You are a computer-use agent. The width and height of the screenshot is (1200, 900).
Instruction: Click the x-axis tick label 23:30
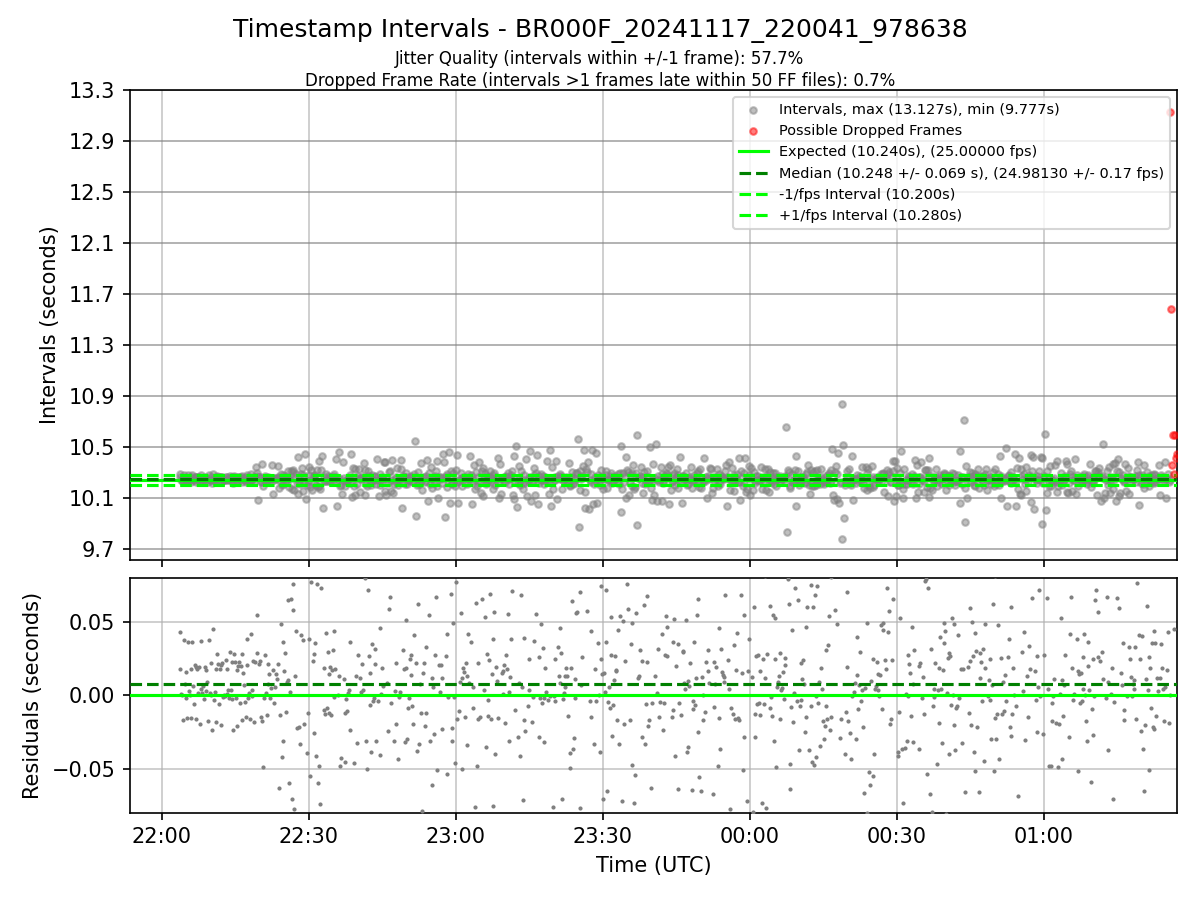tap(603, 834)
